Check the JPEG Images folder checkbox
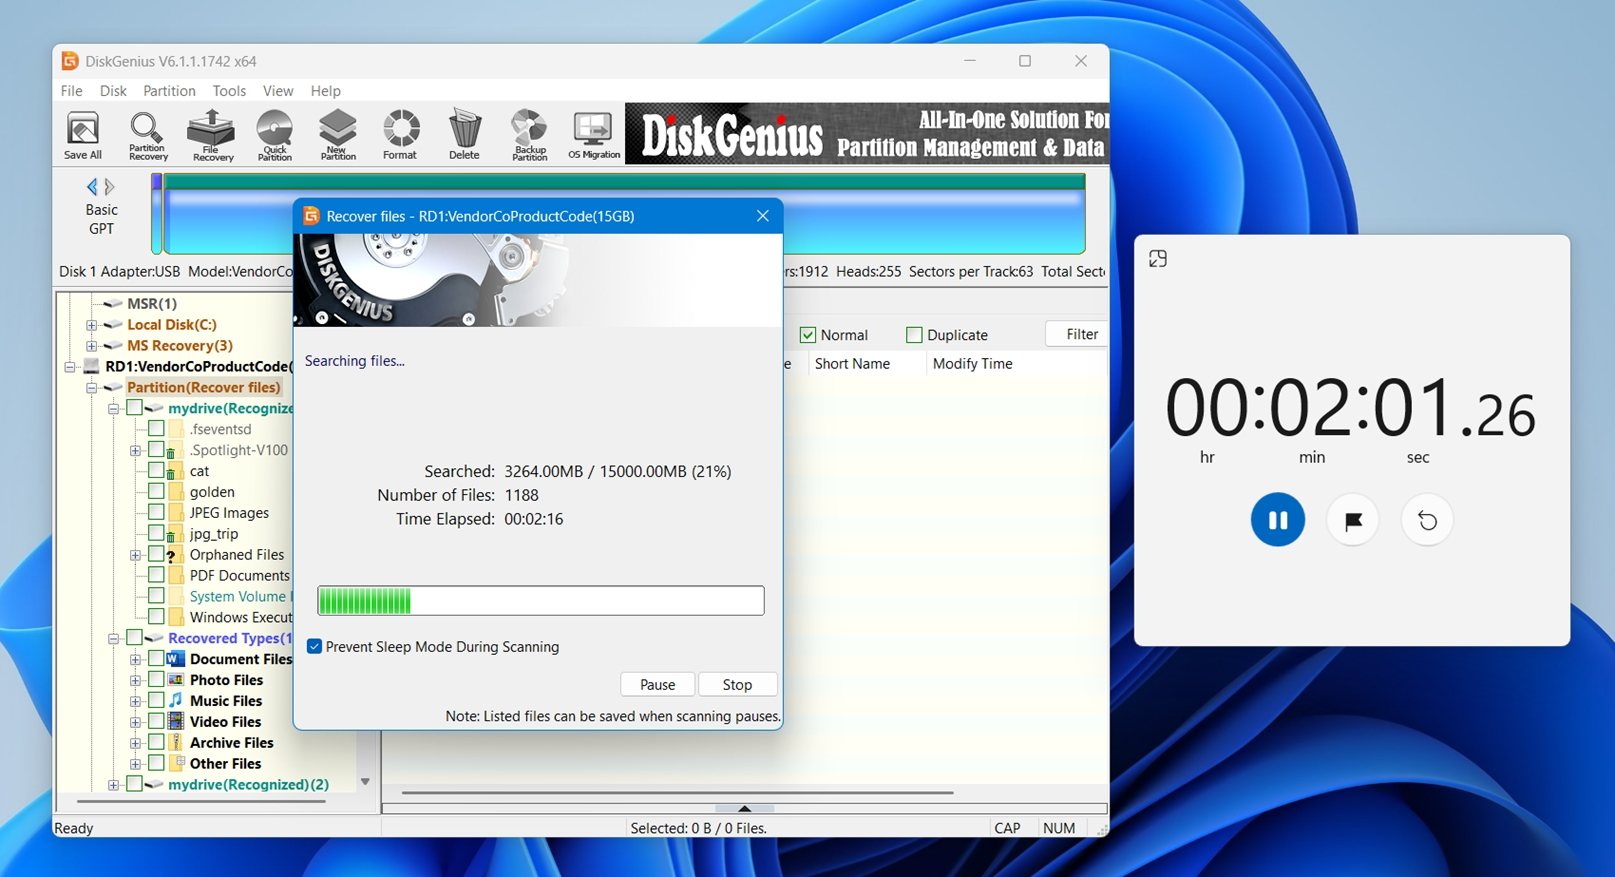Image resolution: width=1615 pixels, height=877 pixels. [156, 512]
